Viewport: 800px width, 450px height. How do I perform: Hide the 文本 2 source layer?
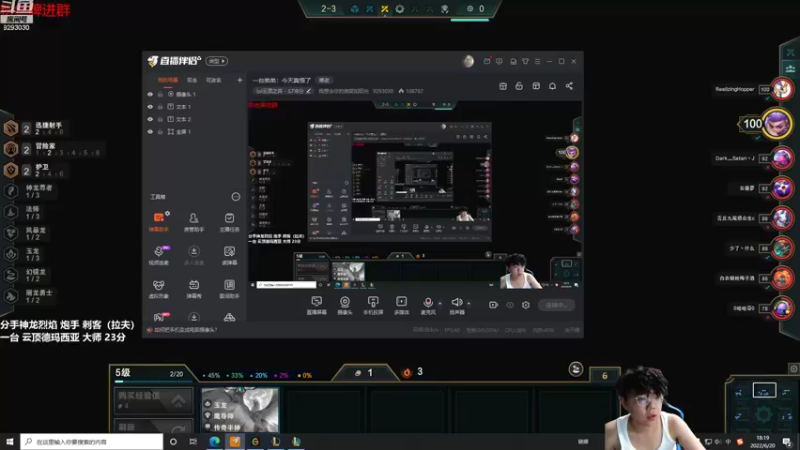point(150,119)
